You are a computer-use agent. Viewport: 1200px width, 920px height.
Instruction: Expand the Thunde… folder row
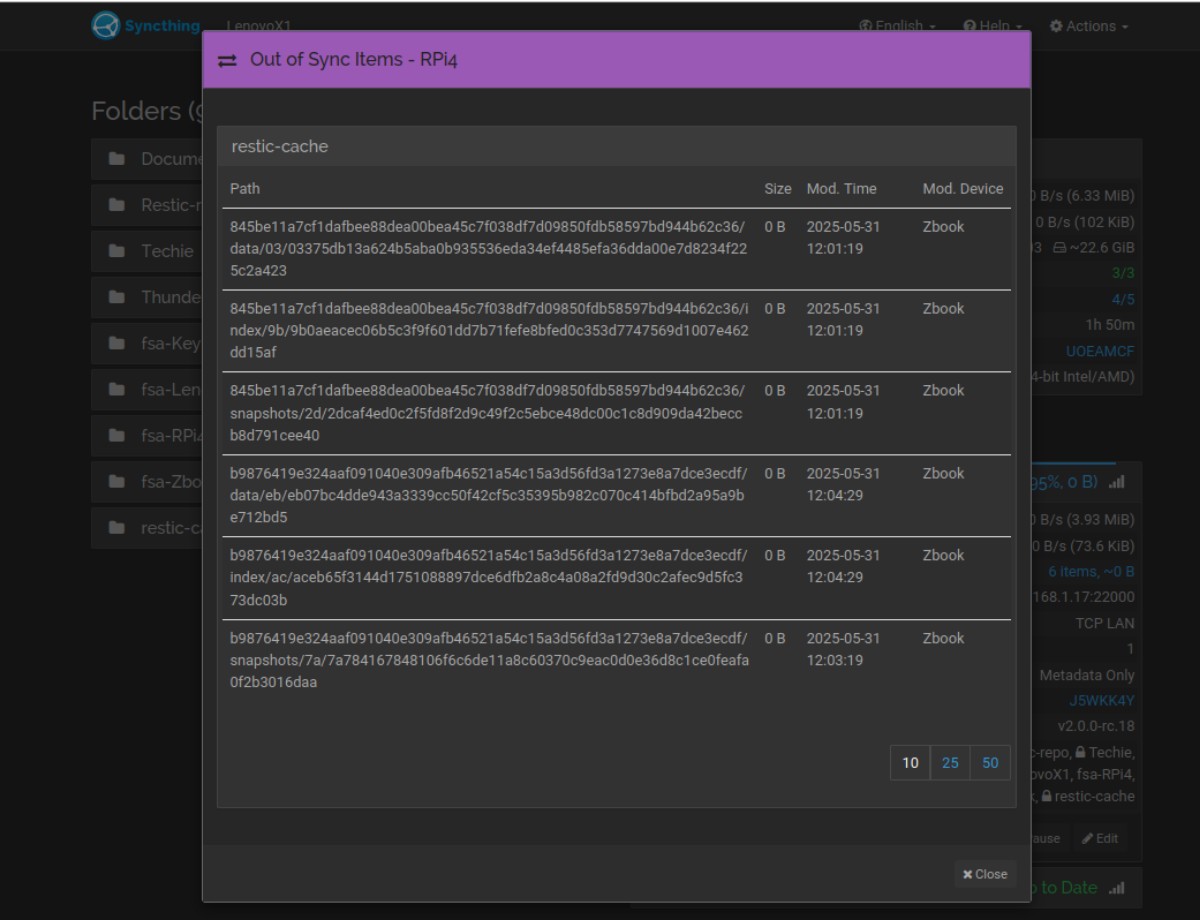pos(147,297)
